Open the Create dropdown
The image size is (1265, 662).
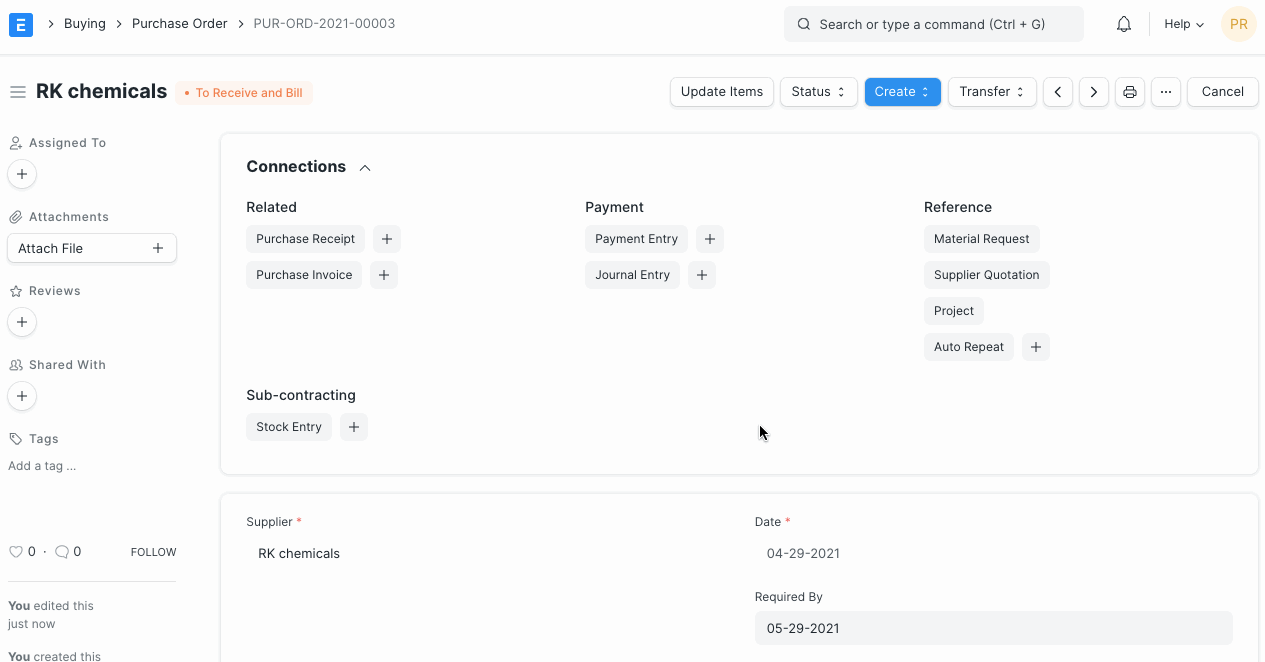click(902, 91)
